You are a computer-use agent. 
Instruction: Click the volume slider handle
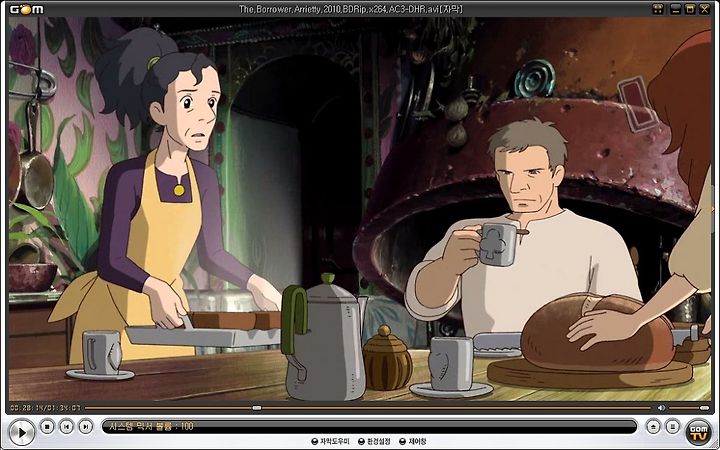(704, 408)
